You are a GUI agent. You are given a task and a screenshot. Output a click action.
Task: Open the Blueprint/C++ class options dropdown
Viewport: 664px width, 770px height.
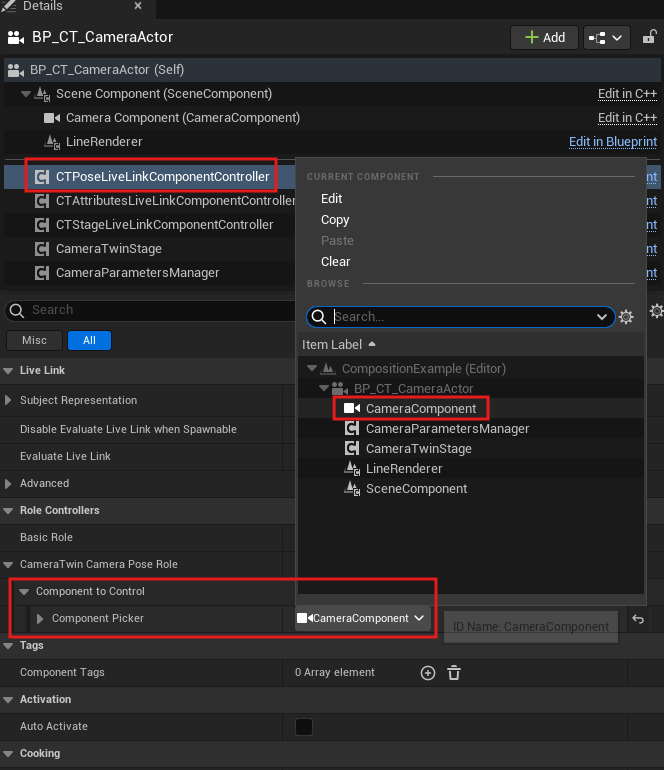click(x=606, y=37)
